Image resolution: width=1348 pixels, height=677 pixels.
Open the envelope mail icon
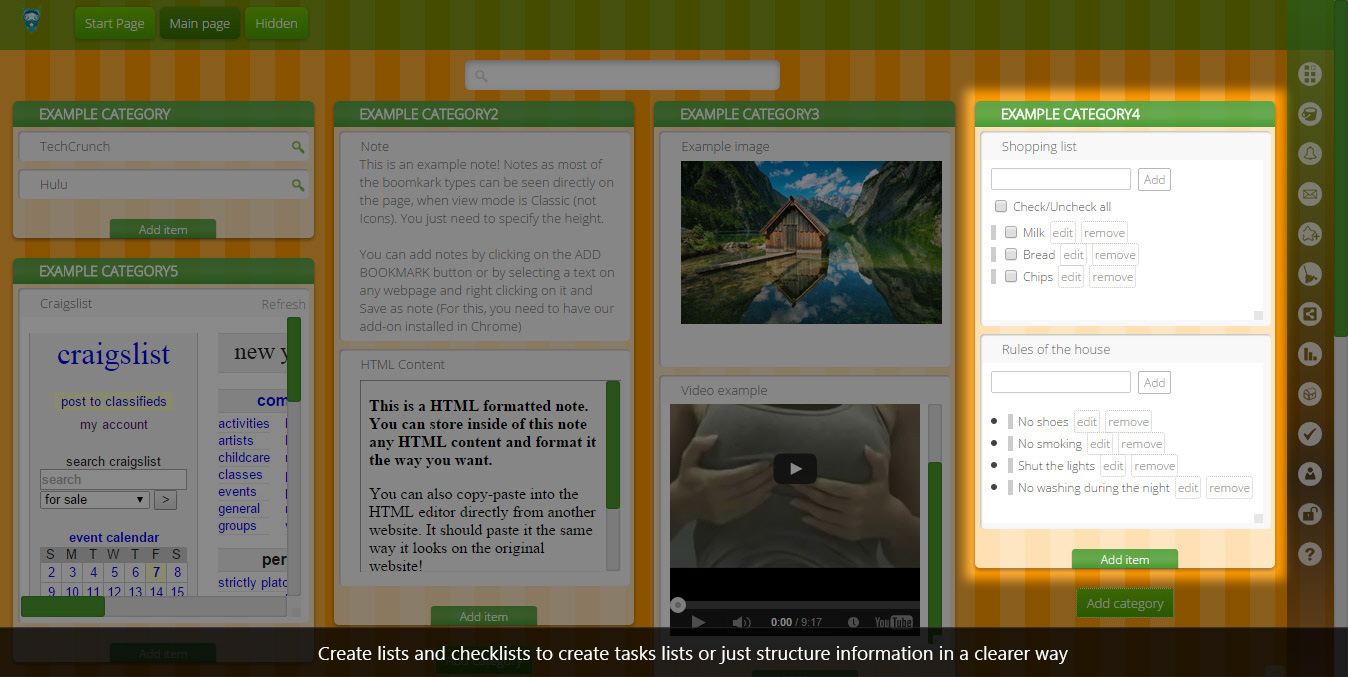pyautogui.click(x=1309, y=194)
